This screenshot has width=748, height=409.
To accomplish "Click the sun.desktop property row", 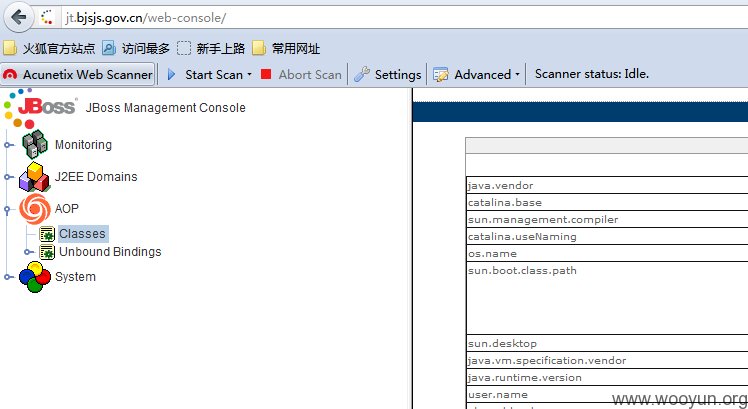I will point(607,343).
